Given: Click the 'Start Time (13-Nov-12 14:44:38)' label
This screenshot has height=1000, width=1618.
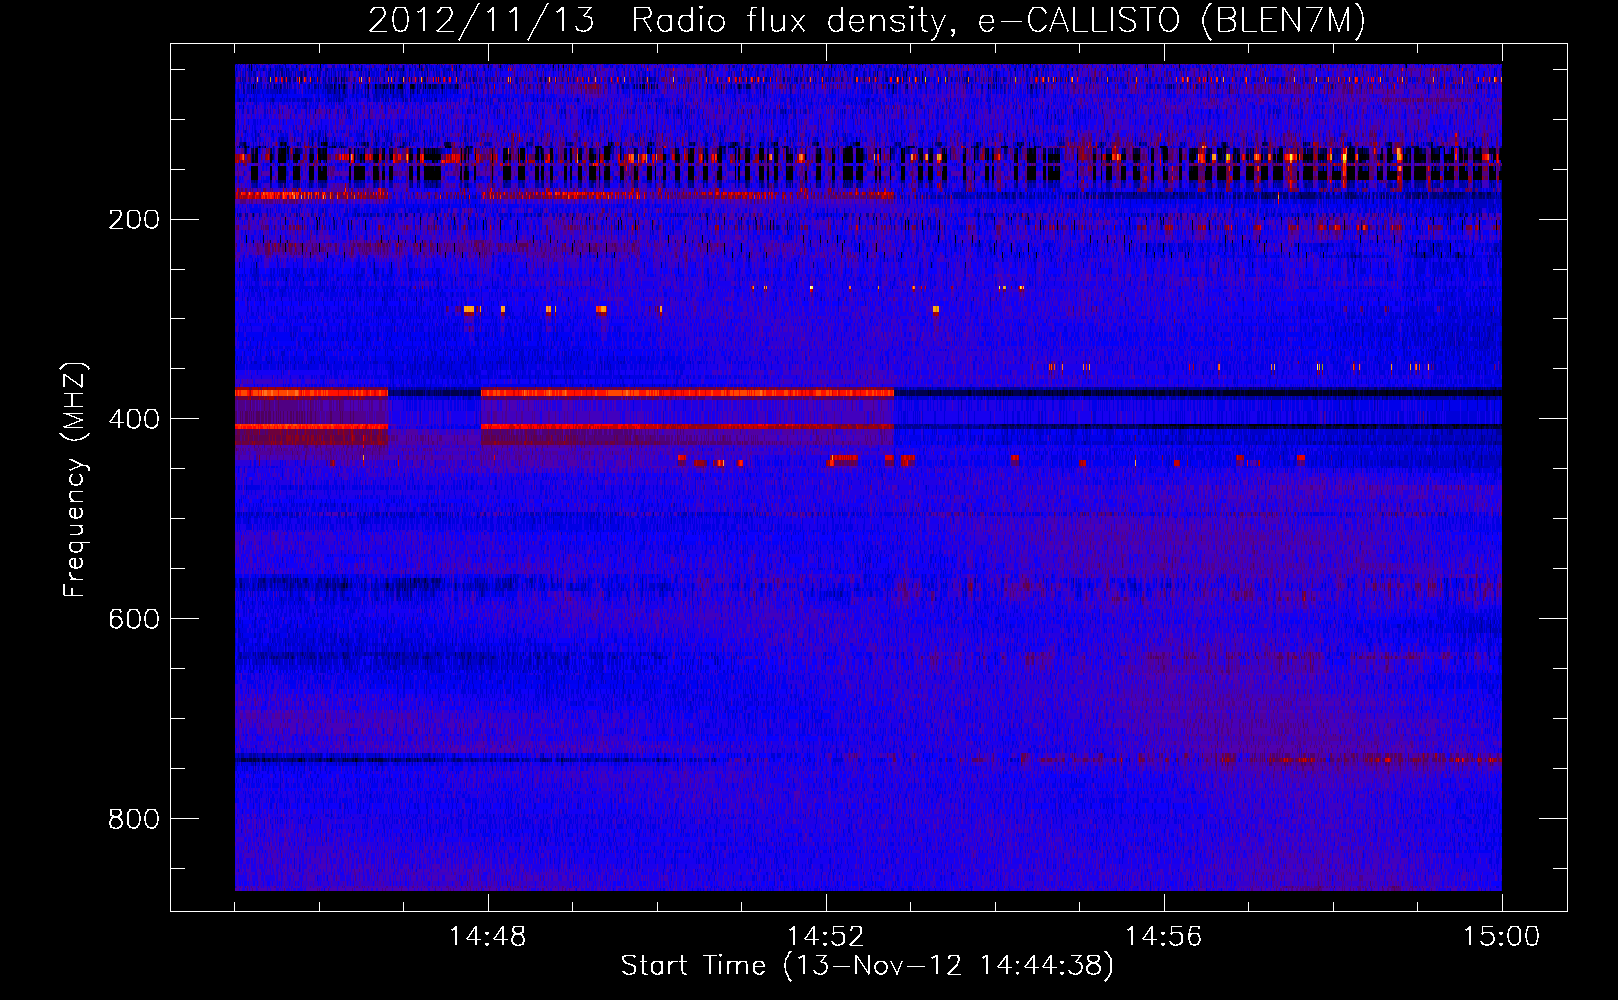Looking at the screenshot, I should pyautogui.click(x=867, y=966).
